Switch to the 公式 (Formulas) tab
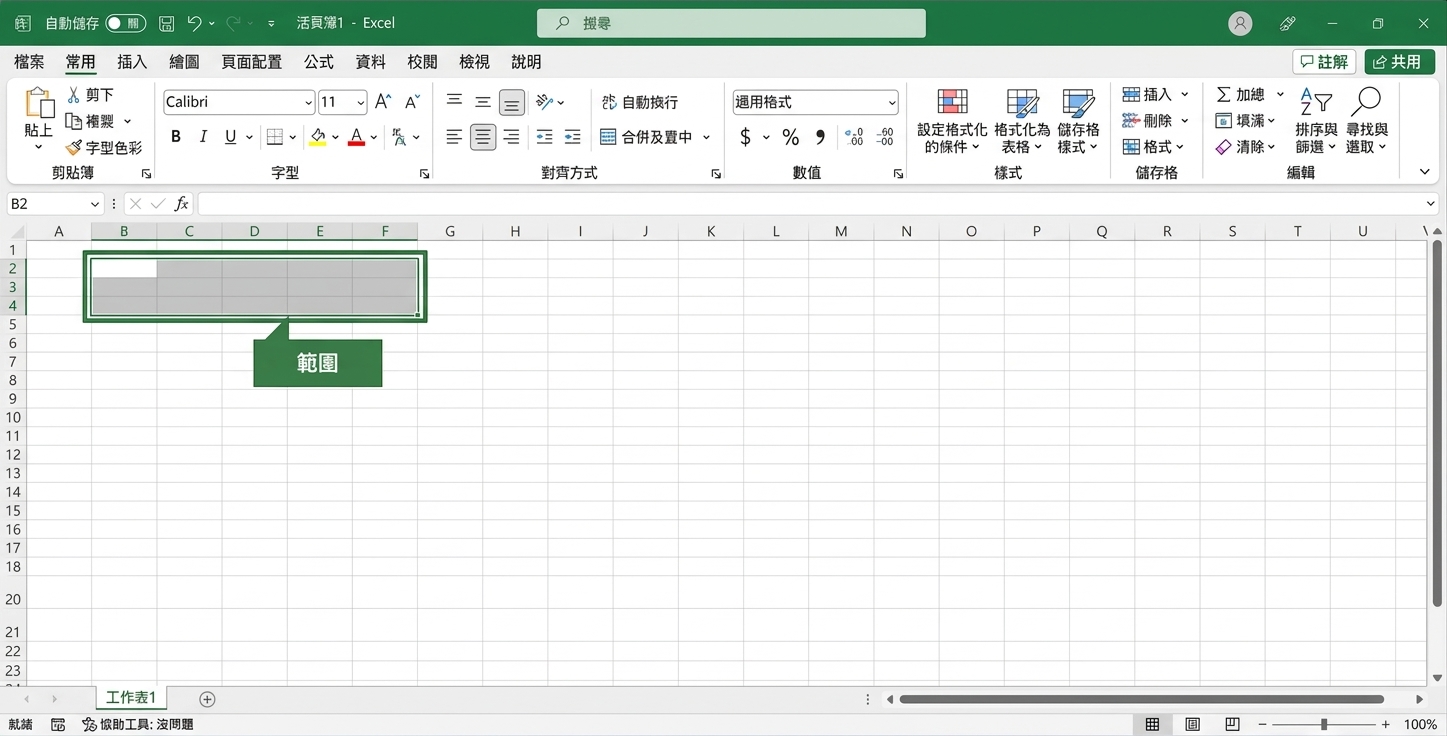The image size is (1447, 736). tap(319, 62)
